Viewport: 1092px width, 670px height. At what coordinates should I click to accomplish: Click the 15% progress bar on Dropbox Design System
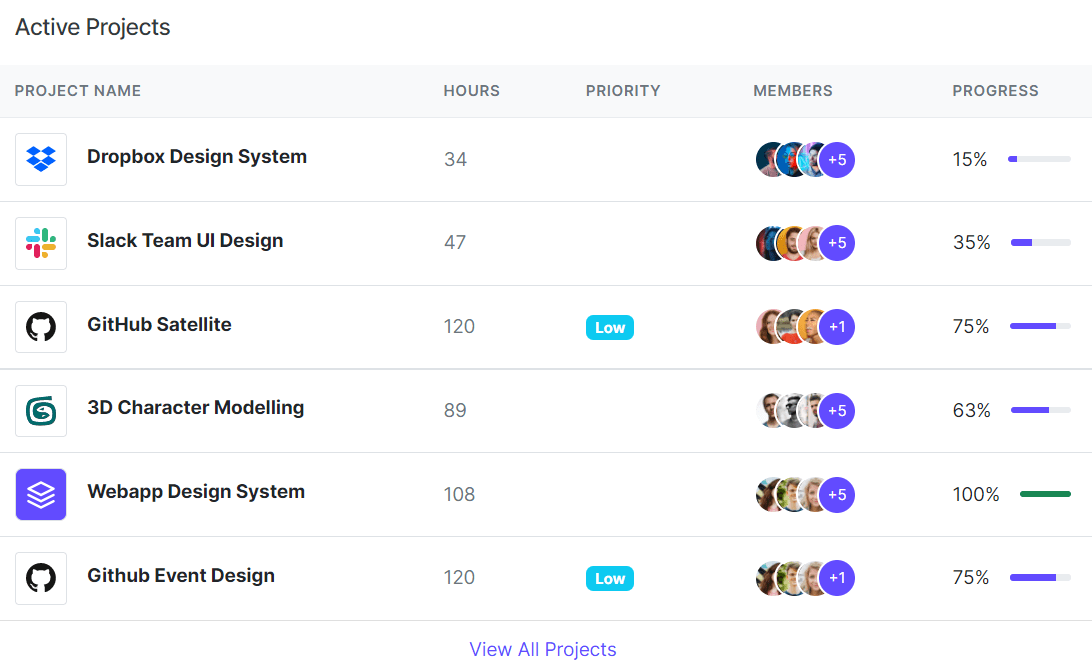tap(1040, 158)
